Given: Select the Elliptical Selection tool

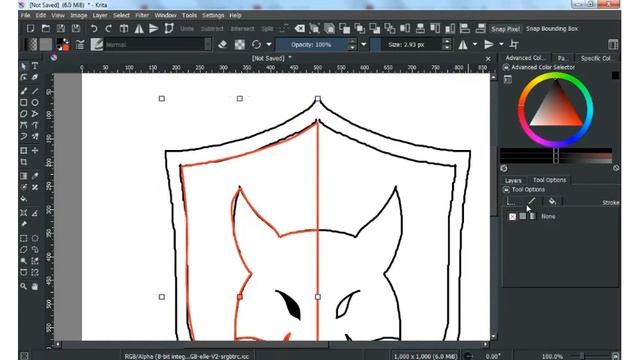Looking at the screenshot, I should pos(35,238).
